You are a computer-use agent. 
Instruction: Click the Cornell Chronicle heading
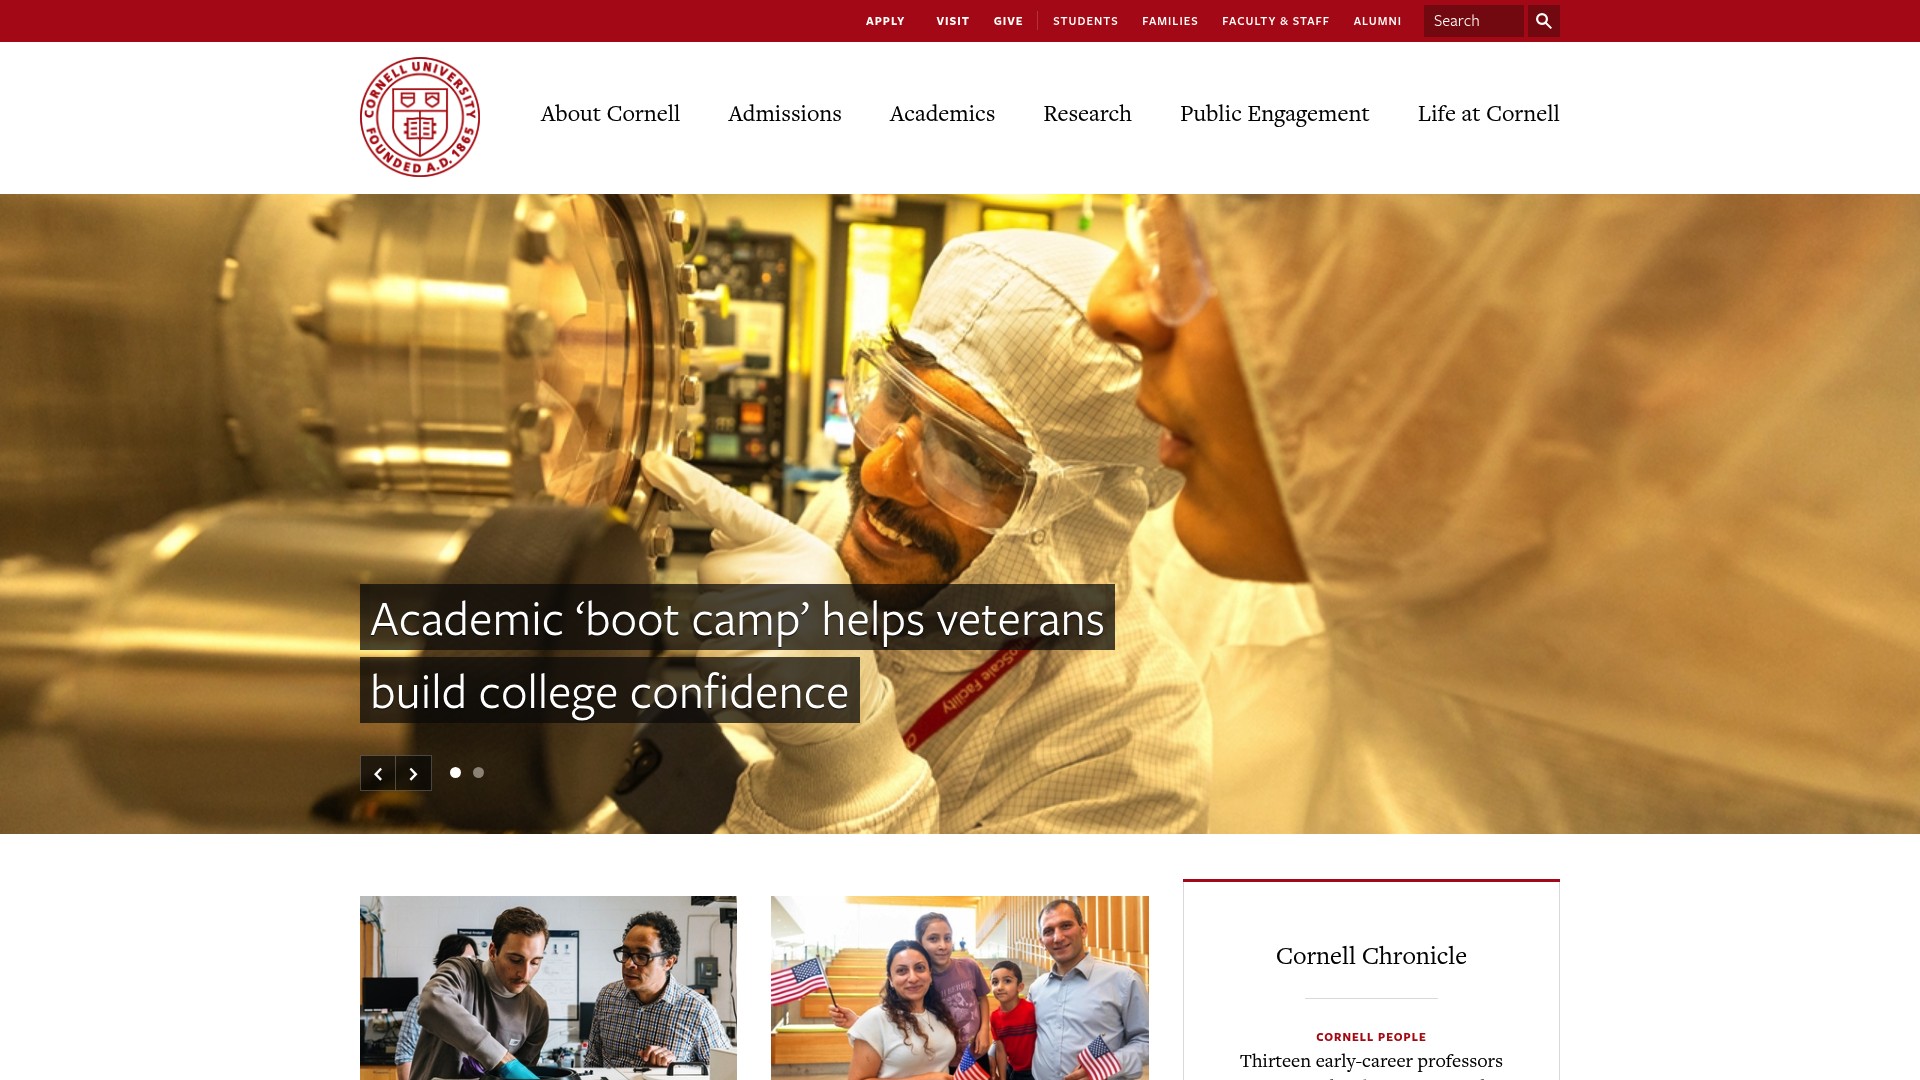1371,956
